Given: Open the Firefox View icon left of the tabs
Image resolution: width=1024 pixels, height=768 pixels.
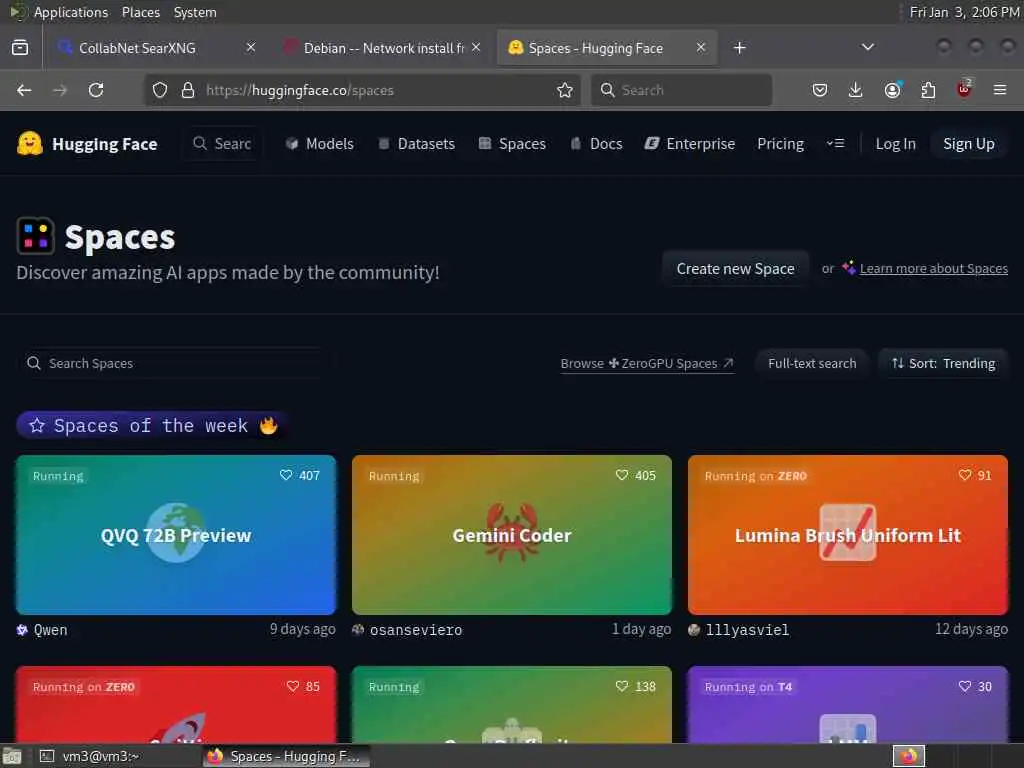Looking at the screenshot, I should pyautogui.click(x=20, y=48).
